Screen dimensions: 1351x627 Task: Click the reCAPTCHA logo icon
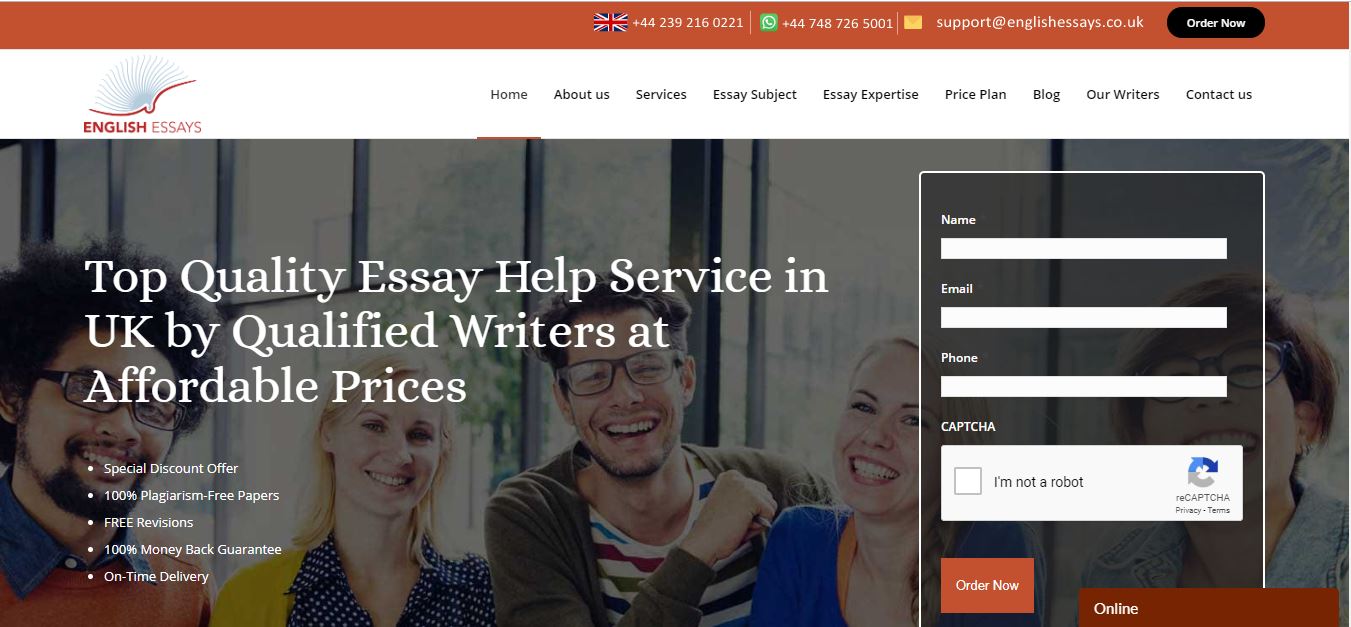click(1203, 473)
